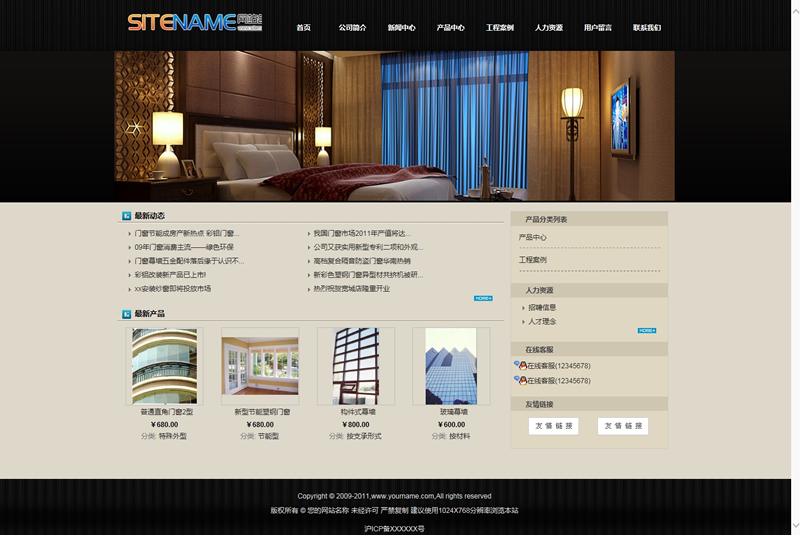This screenshot has width=800, height=535.
Task: Click the bedroom banner image
Action: pos(394,126)
